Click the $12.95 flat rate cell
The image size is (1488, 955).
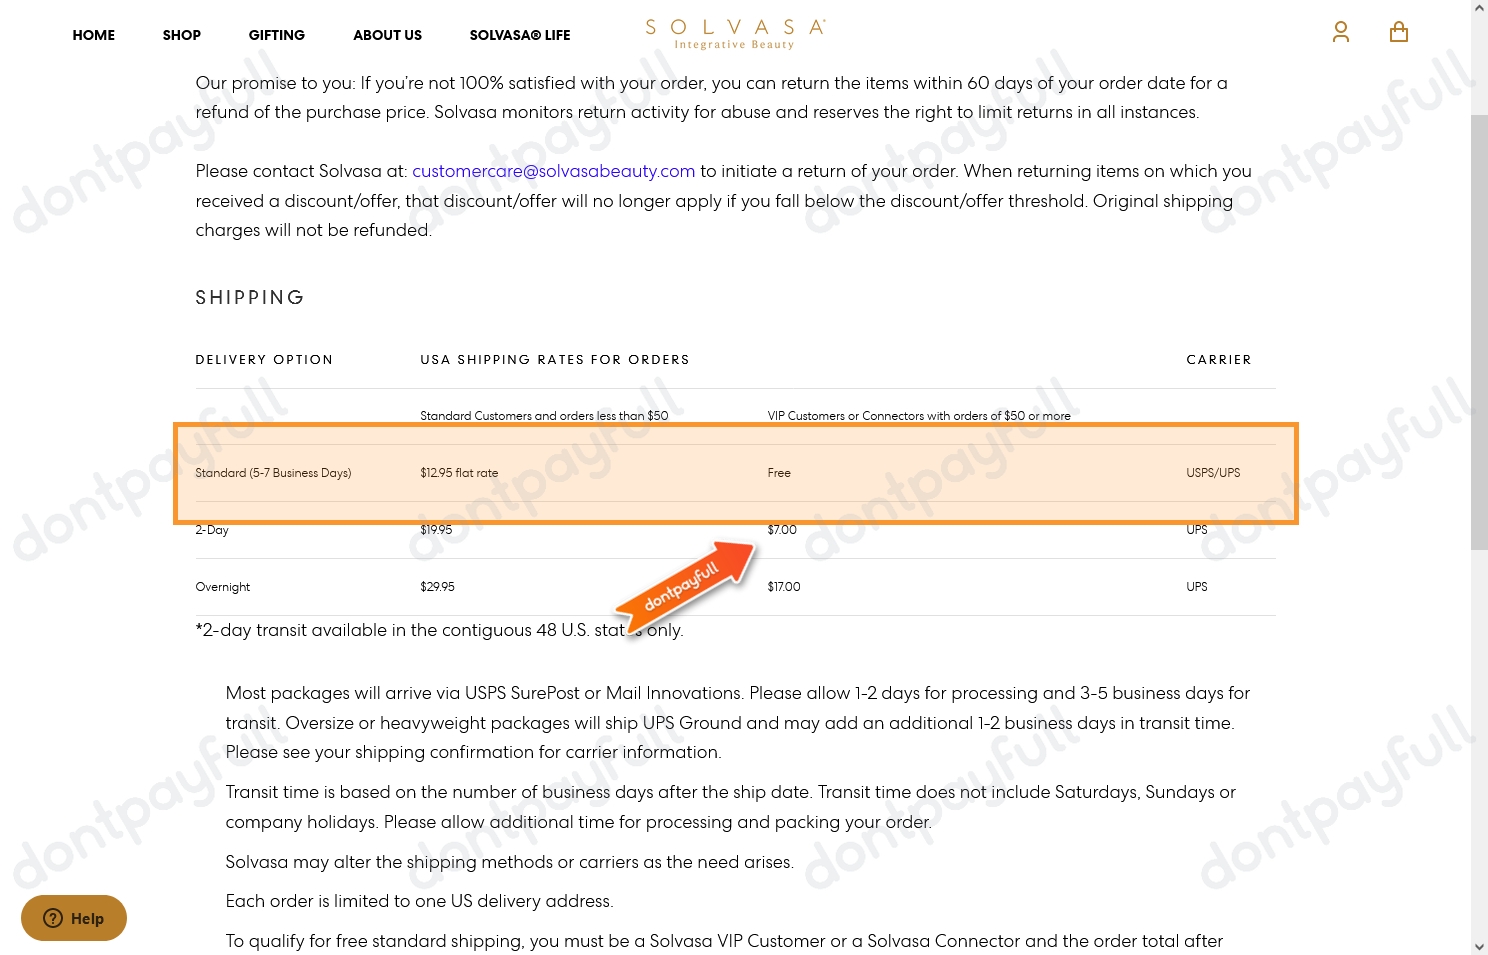459,473
